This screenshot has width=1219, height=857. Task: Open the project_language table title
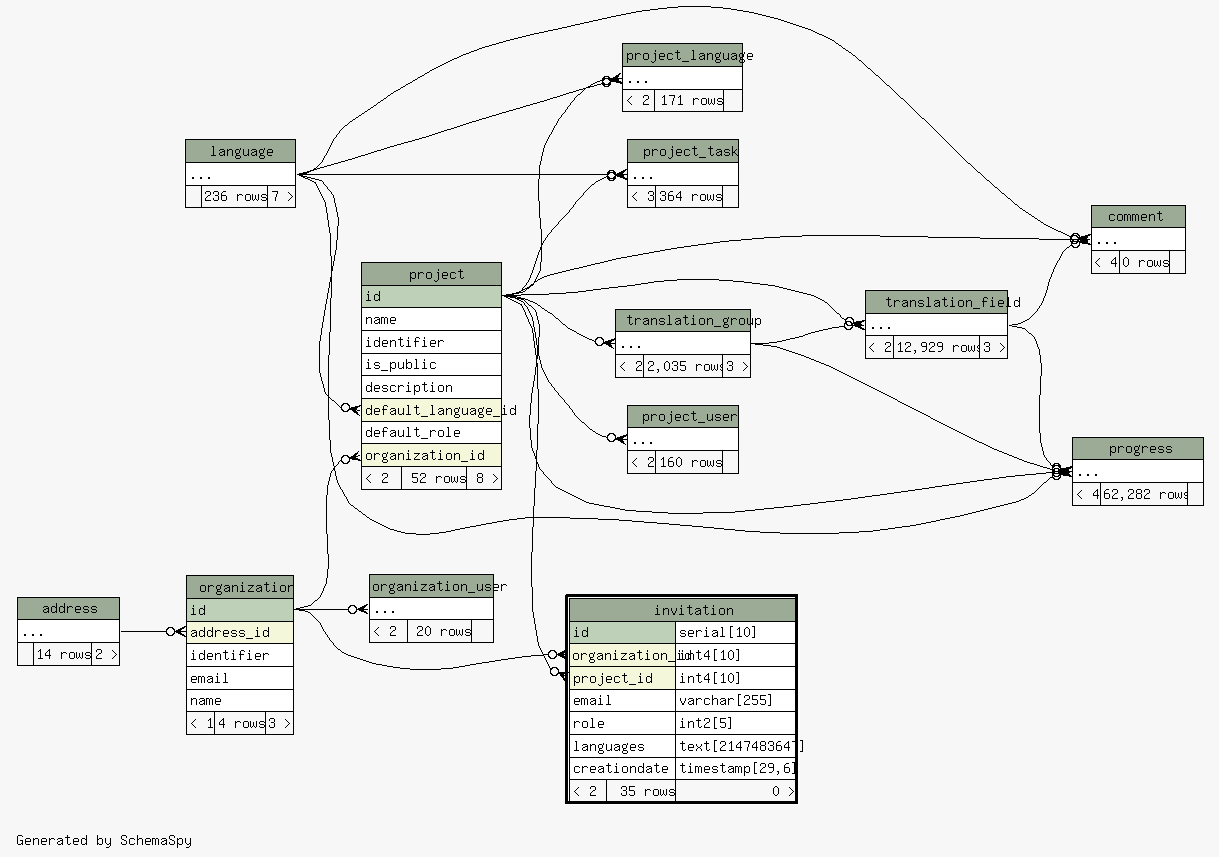(683, 55)
